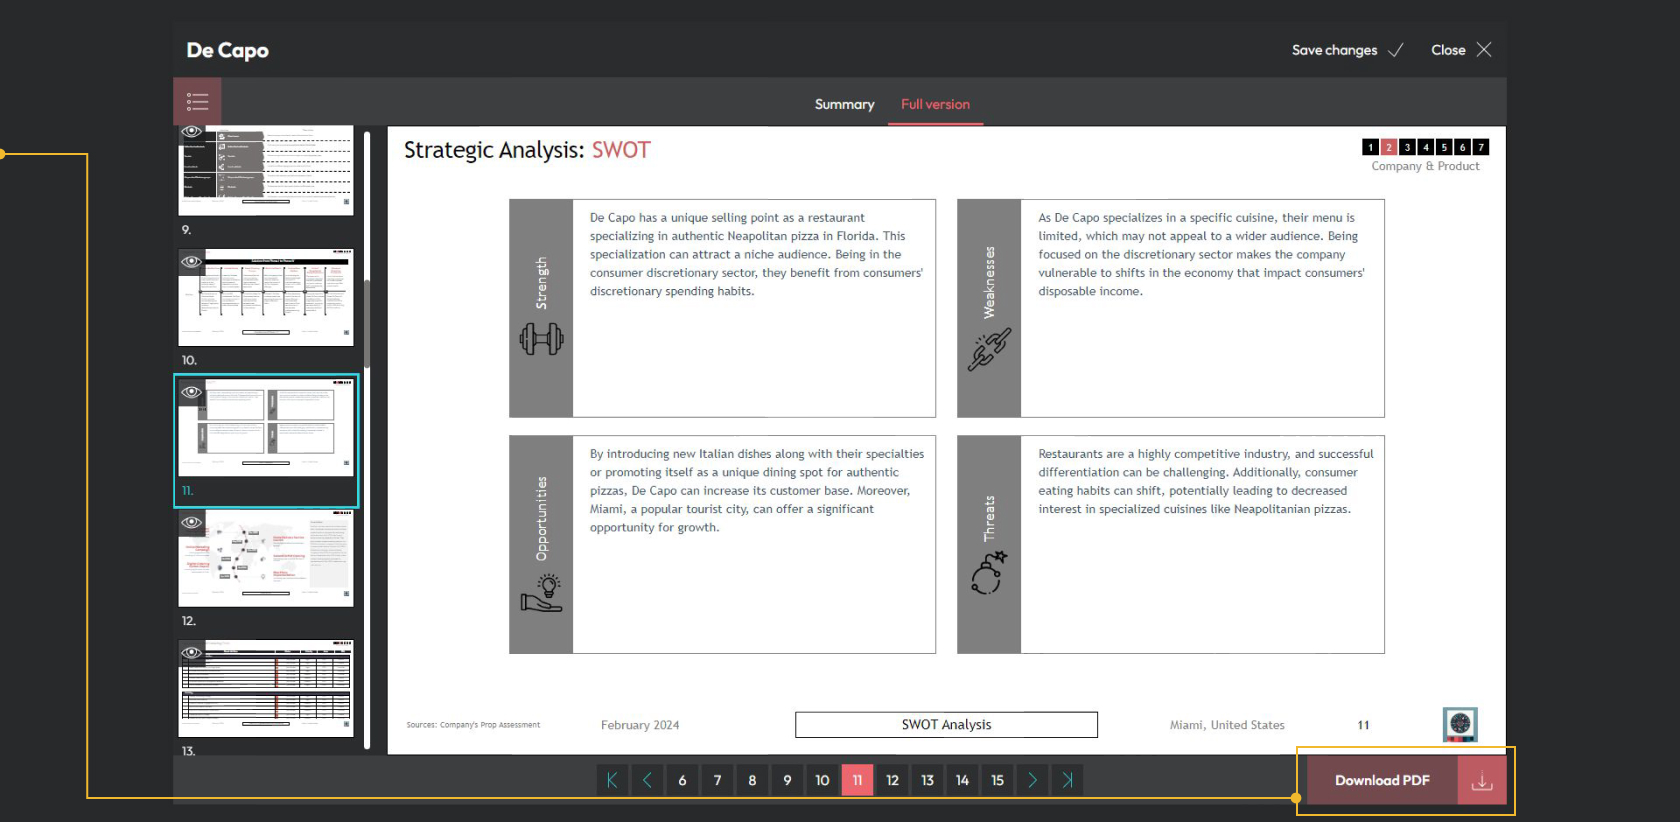Jump to last page arrow
Image resolution: width=1680 pixels, height=822 pixels.
point(1067,780)
